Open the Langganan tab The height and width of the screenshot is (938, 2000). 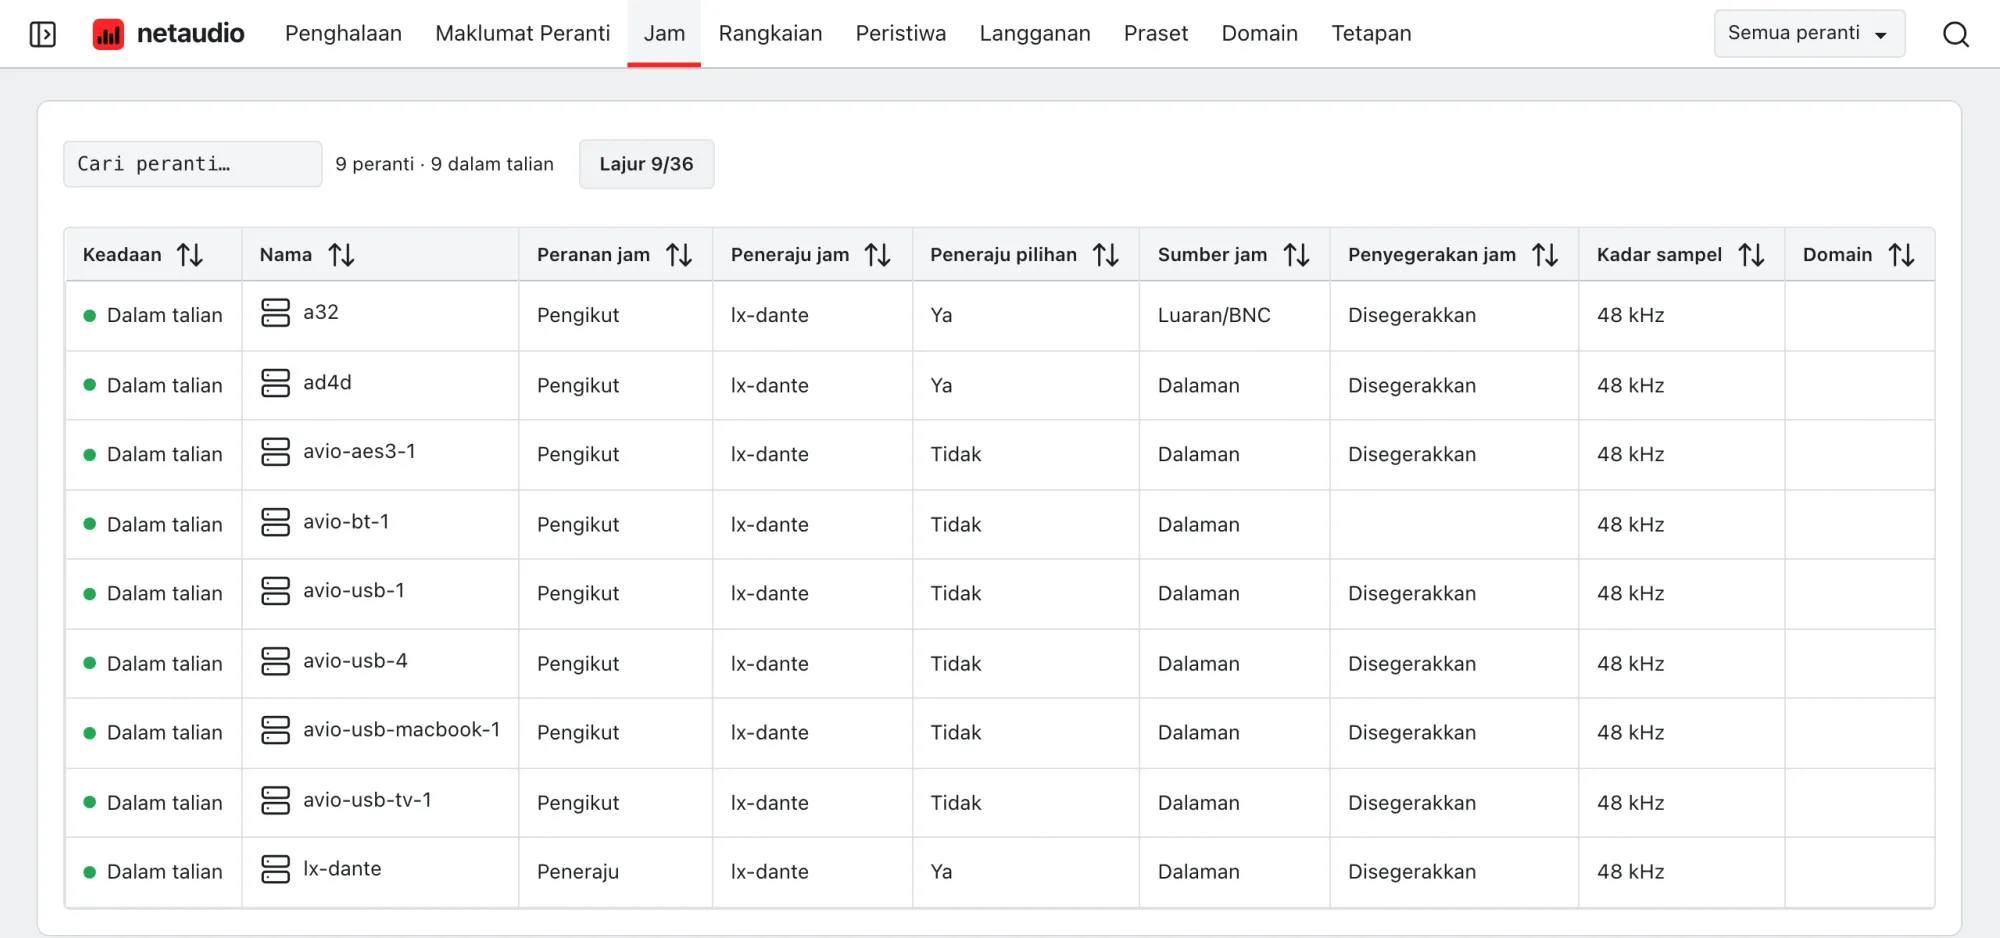click(1034, 34)
